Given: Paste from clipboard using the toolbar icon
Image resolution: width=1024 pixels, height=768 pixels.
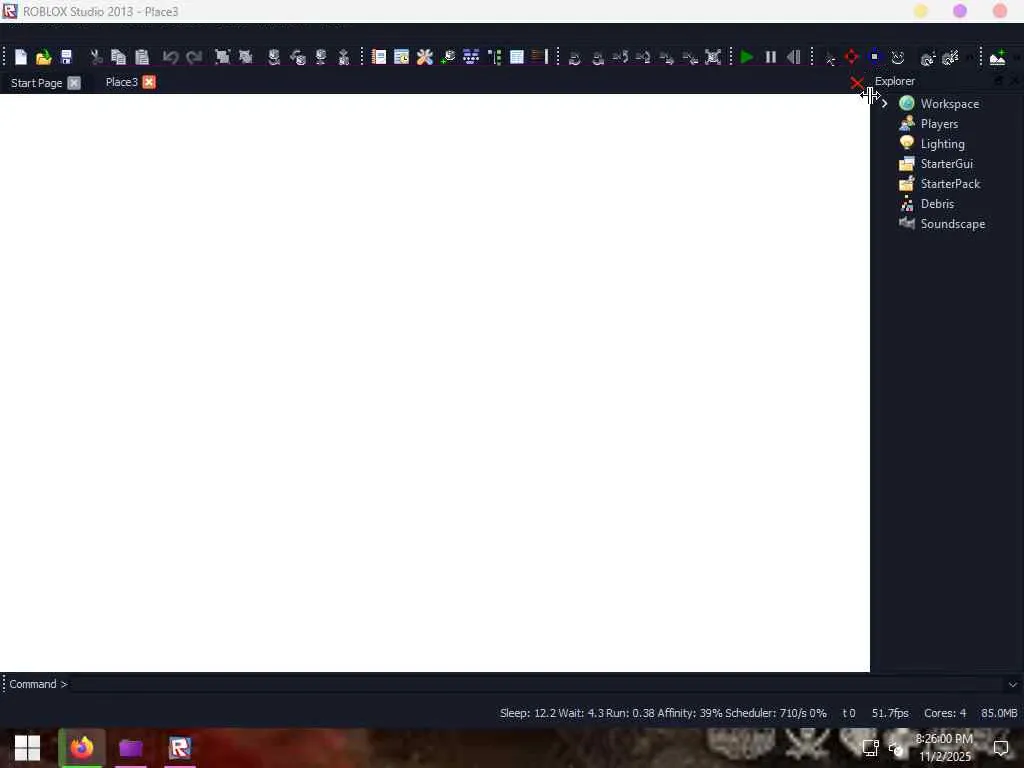Looking at the screenshot, I should click(x=142, y=57).
